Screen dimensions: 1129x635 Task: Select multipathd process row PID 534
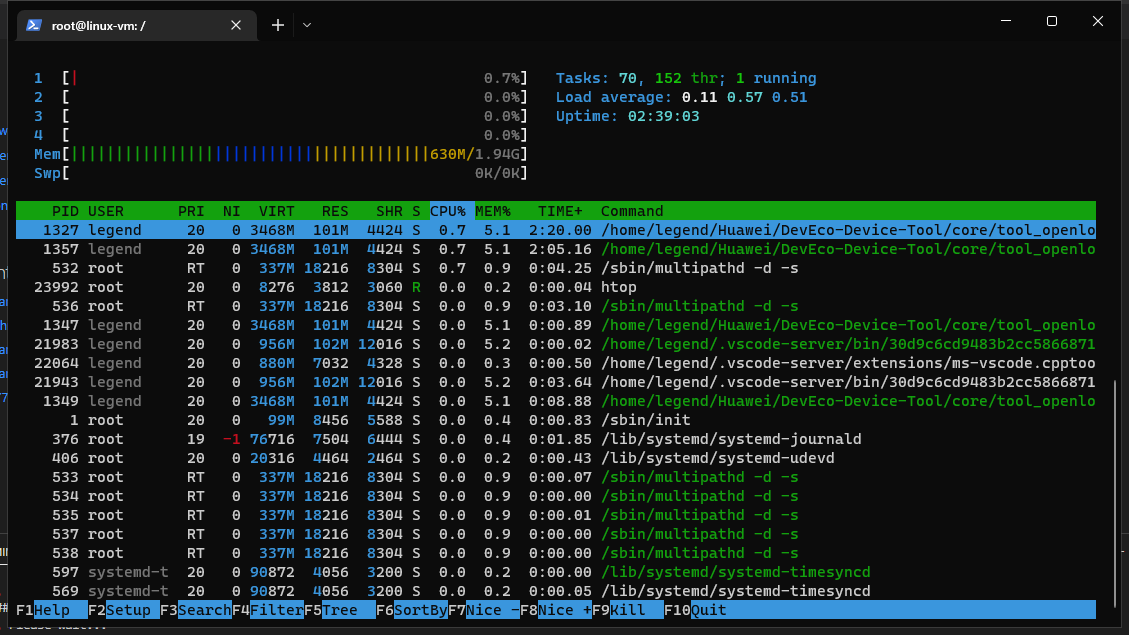click(x=556, y=496)
